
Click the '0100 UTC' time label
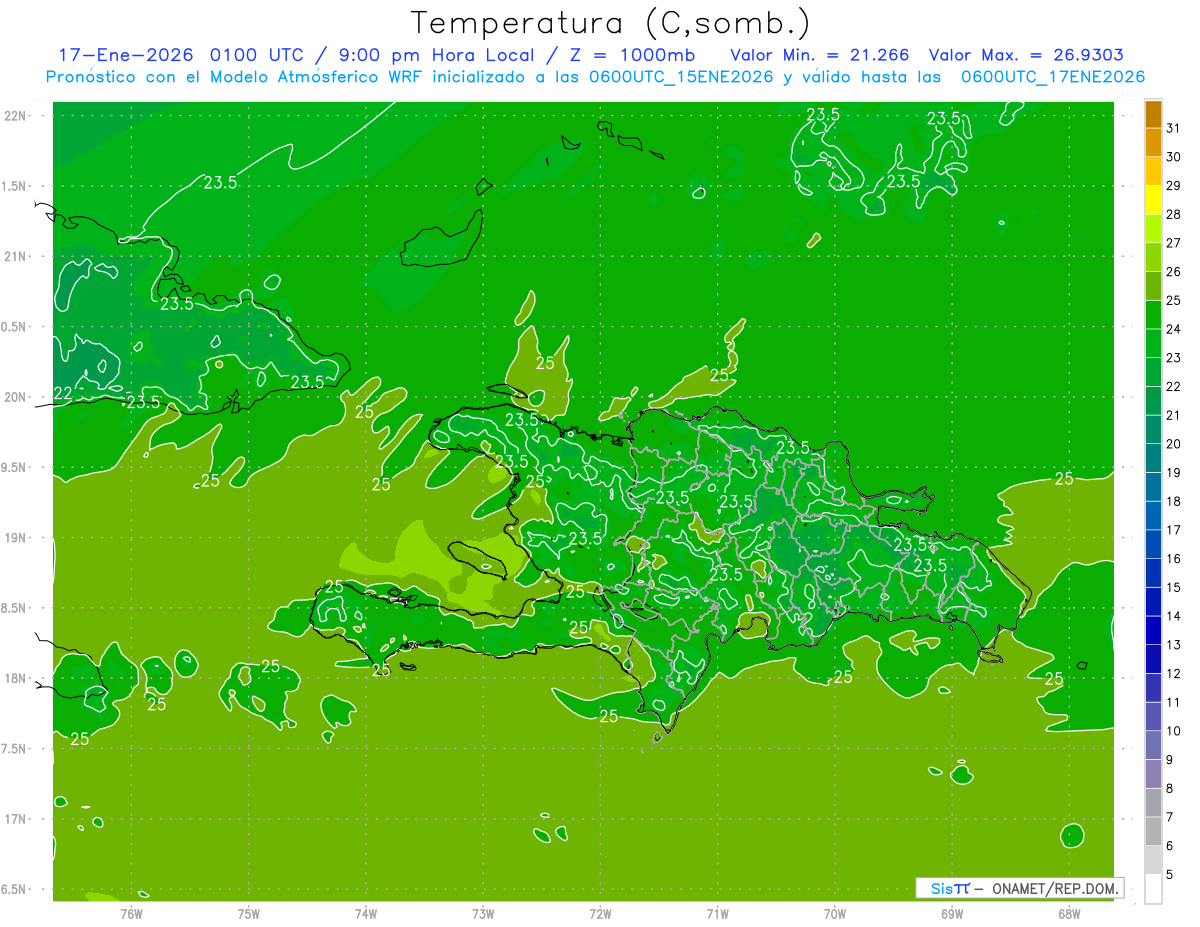(x=259, y=55)
